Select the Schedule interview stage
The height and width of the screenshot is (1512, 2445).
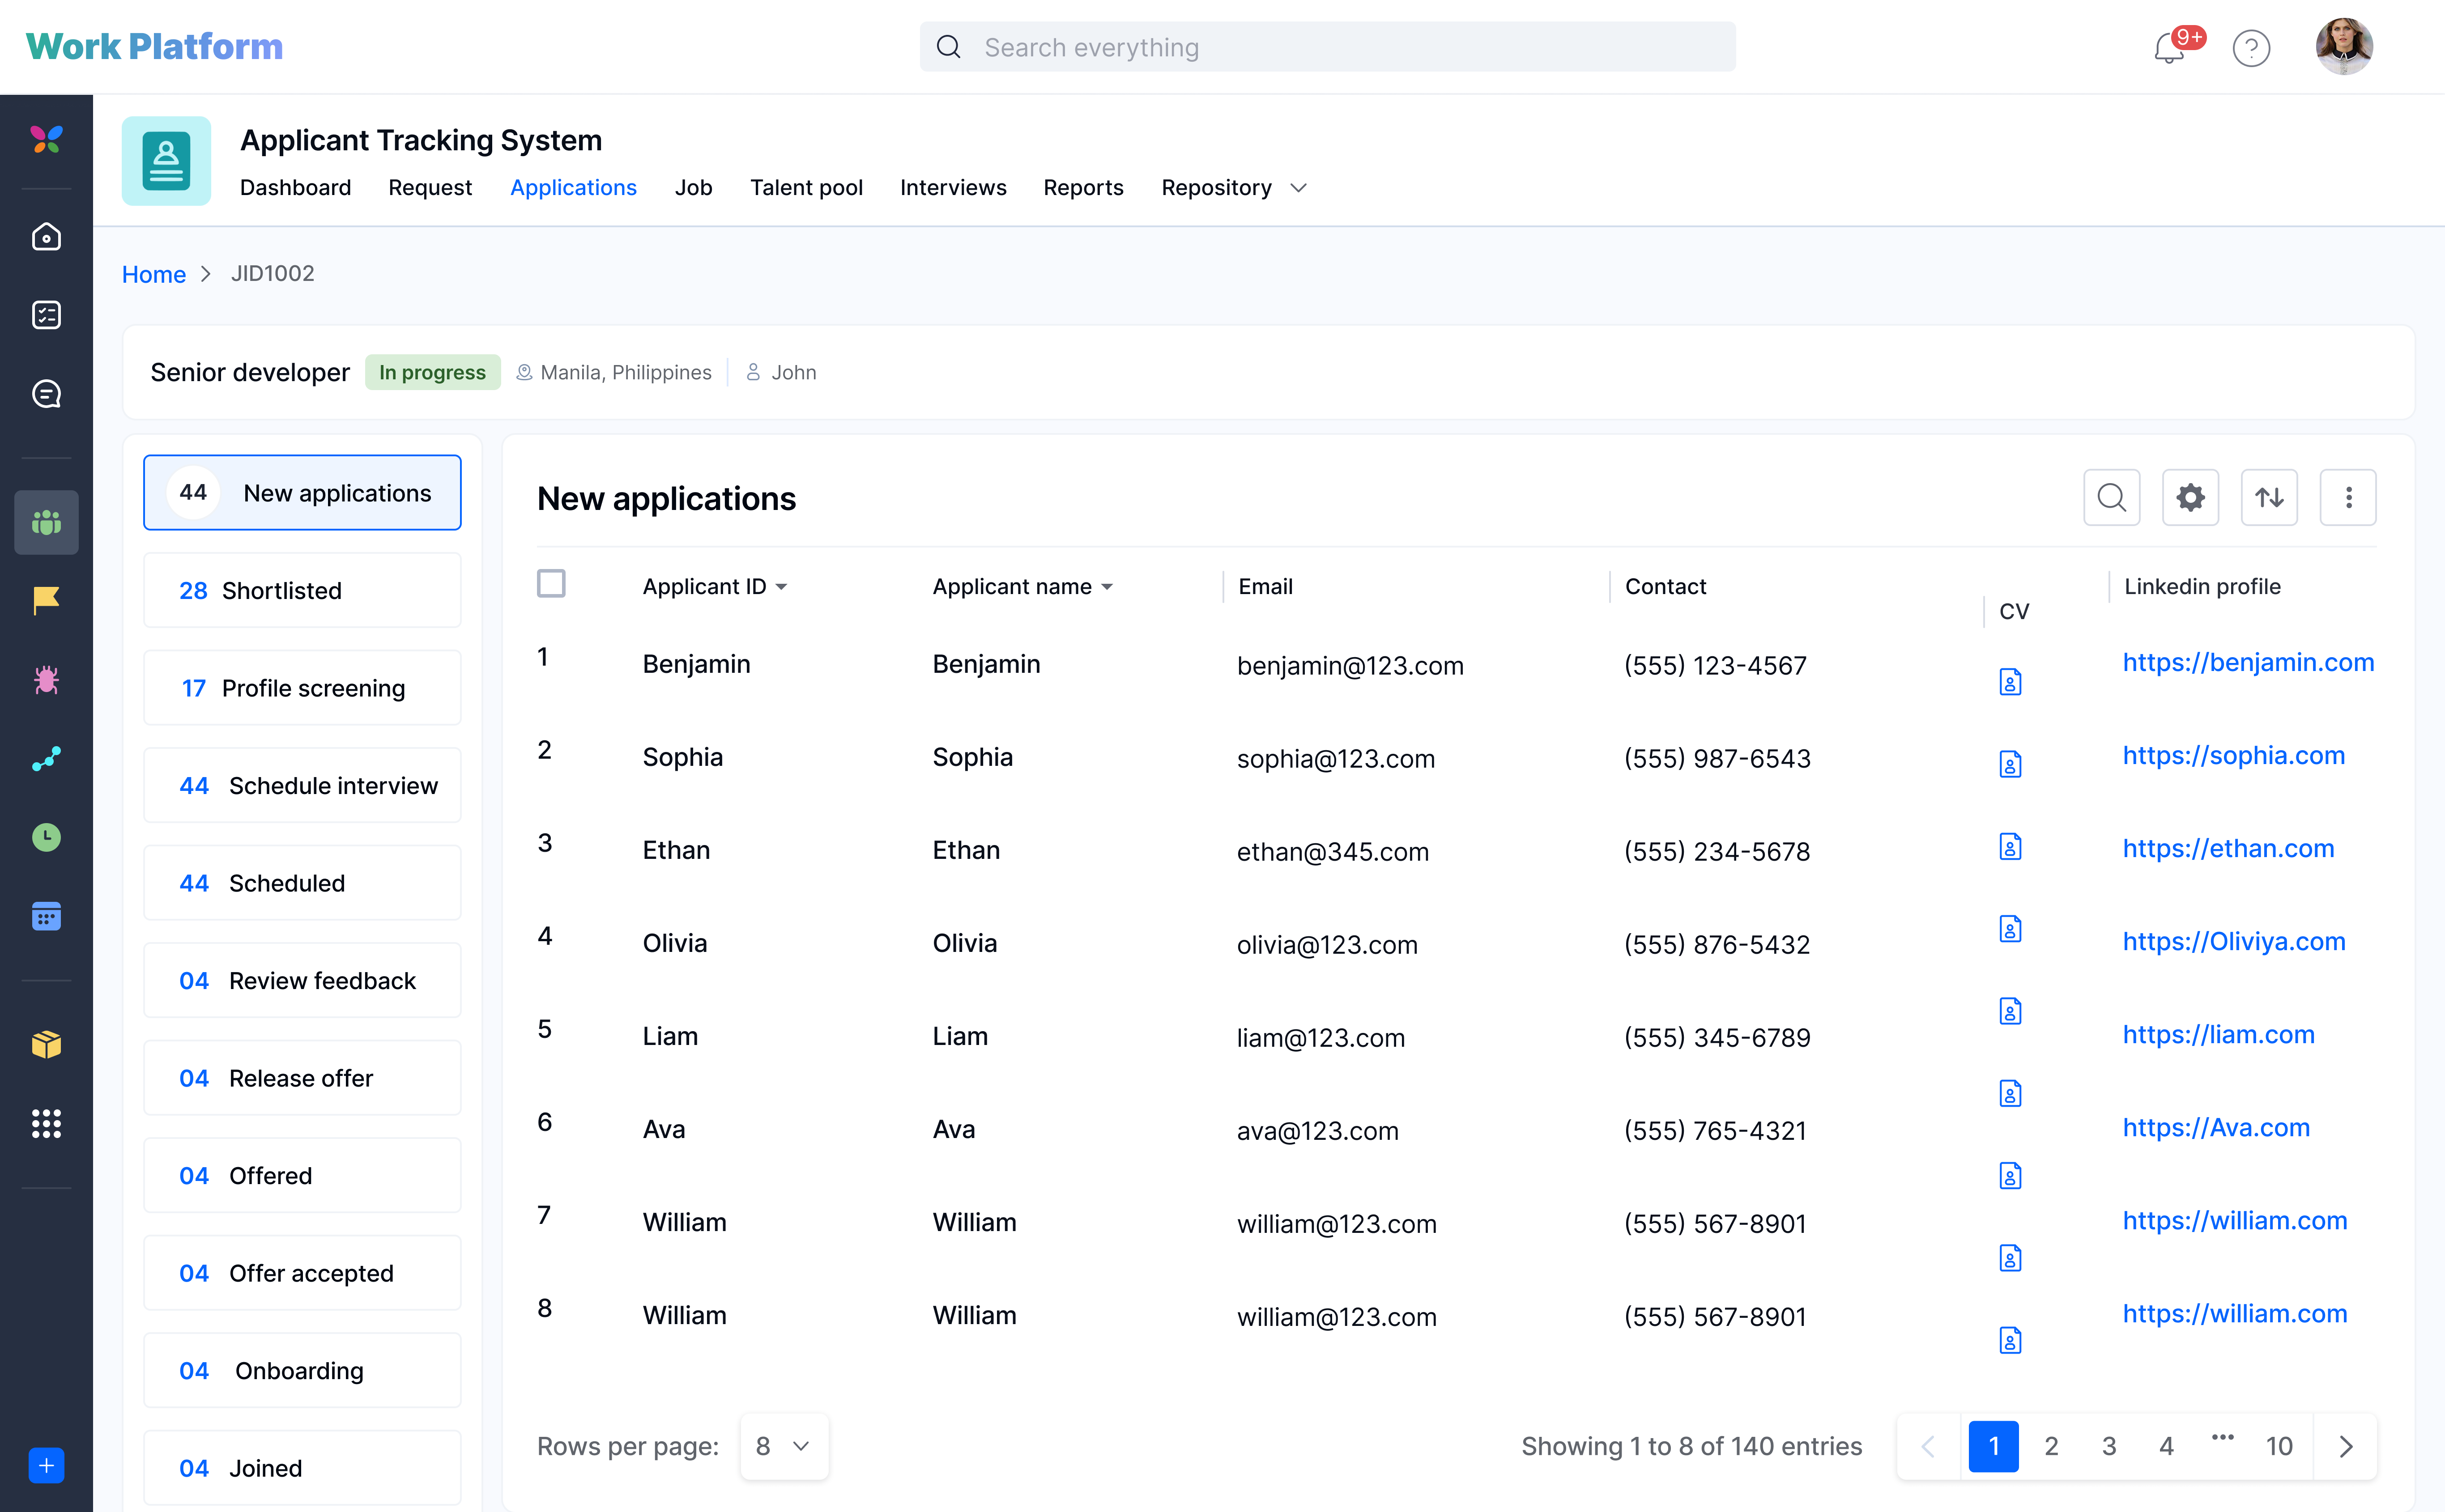point(302,785)
